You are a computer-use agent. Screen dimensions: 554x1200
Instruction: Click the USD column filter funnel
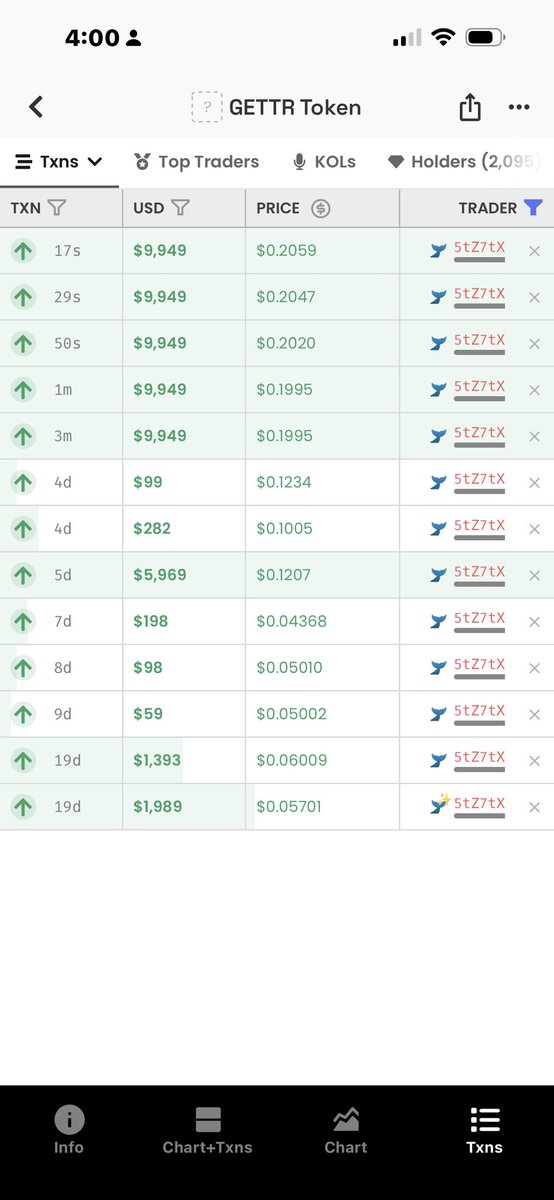[180, 208]
